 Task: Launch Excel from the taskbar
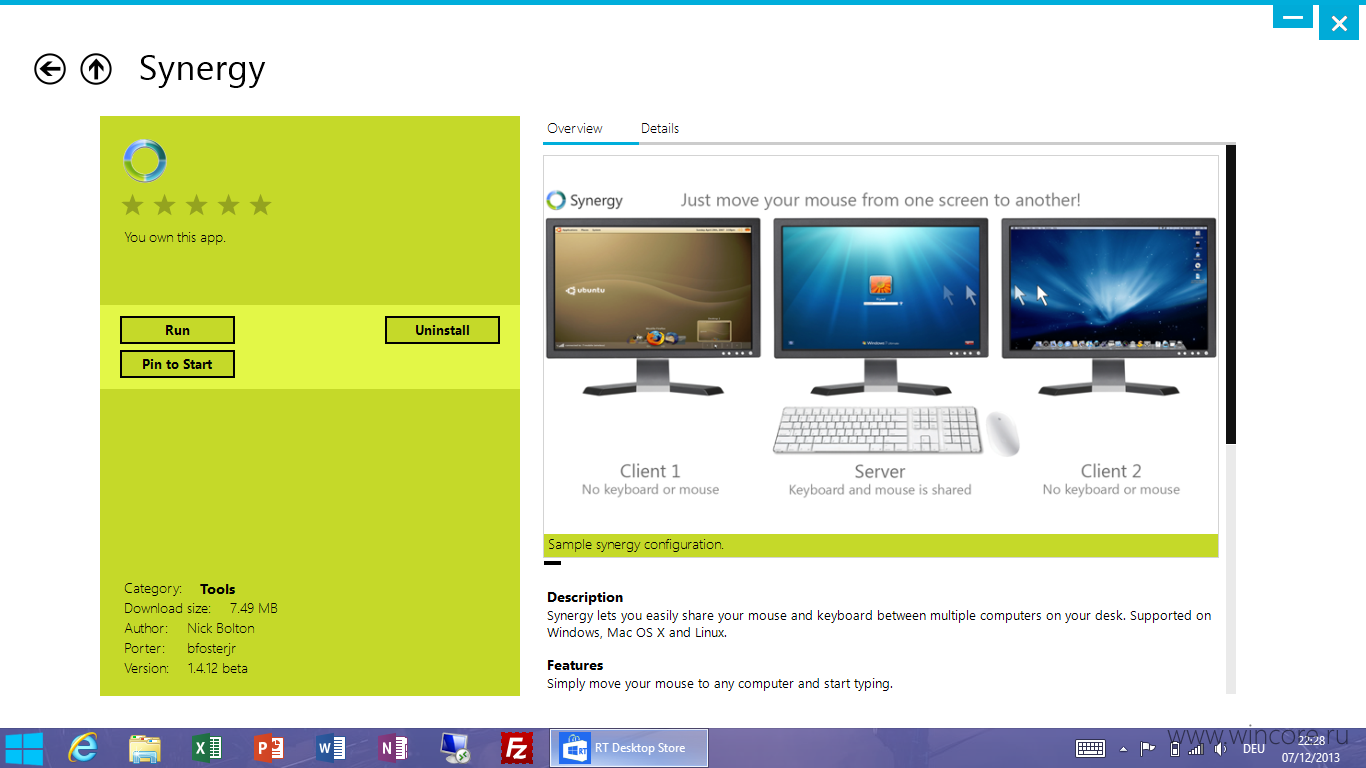click(x=207, y=748)
